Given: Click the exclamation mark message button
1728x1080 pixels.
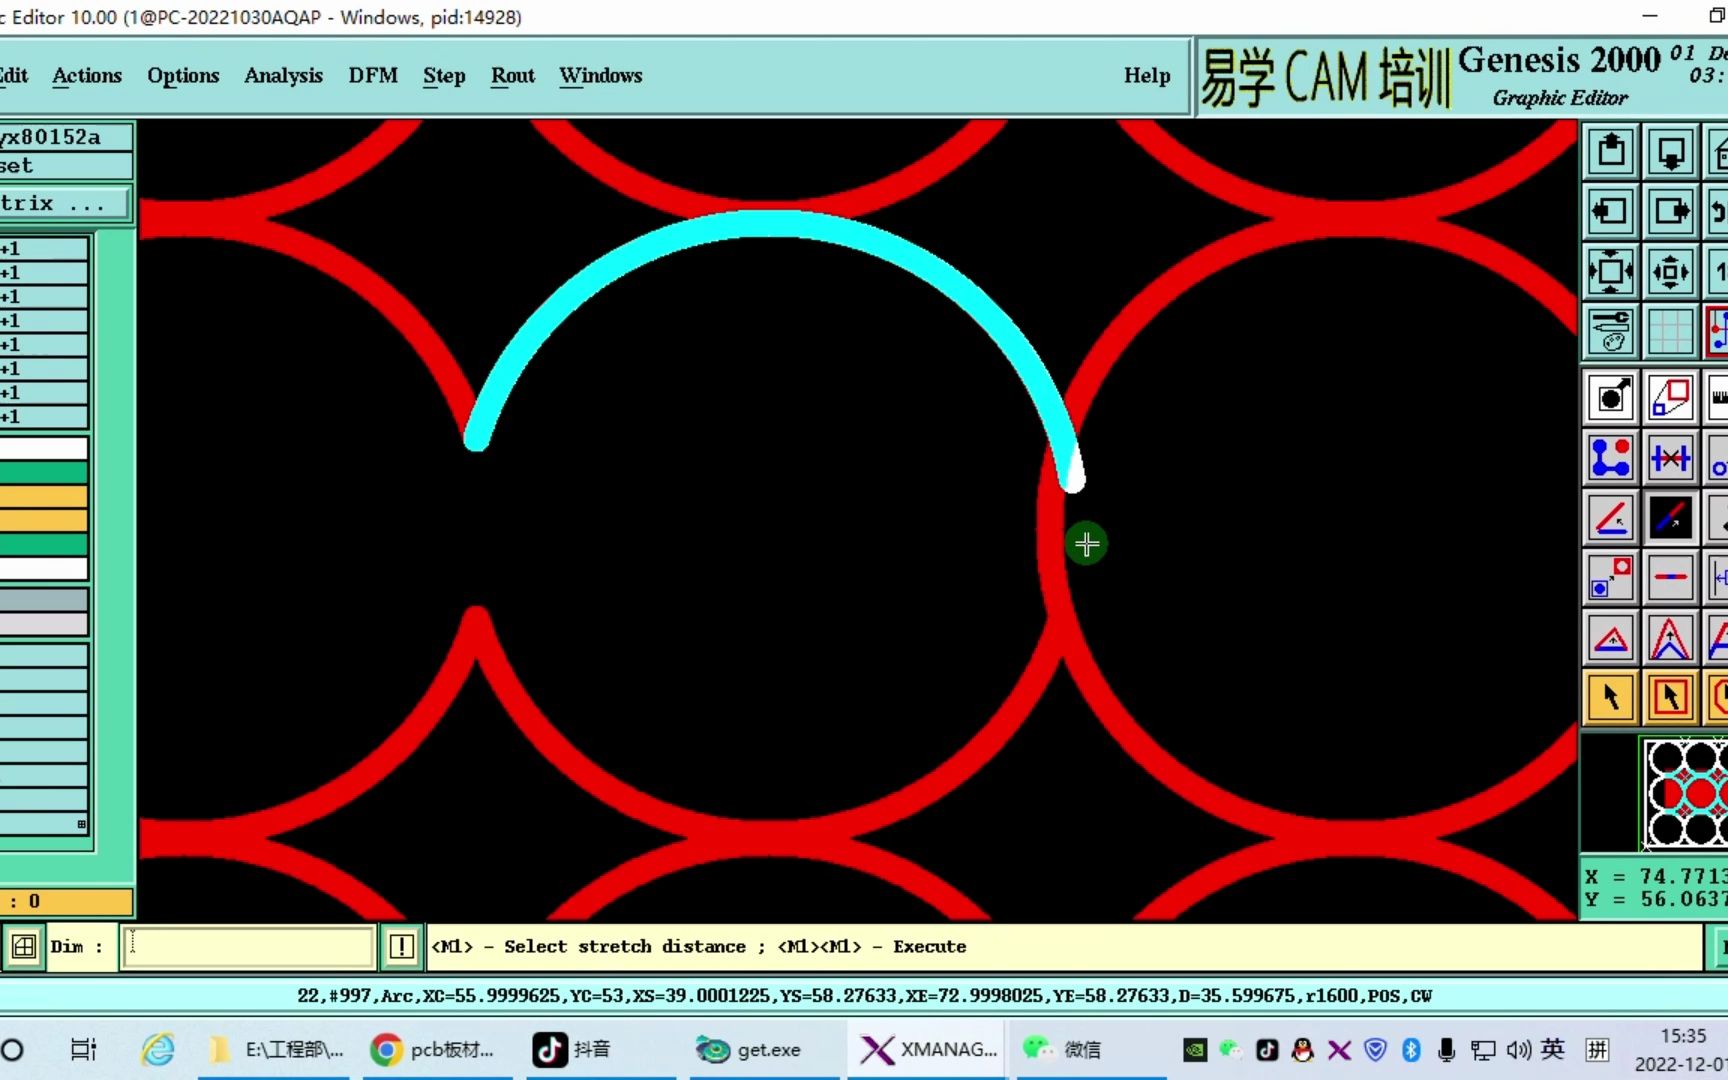Looking at the screenshot, I should [401, 946].
